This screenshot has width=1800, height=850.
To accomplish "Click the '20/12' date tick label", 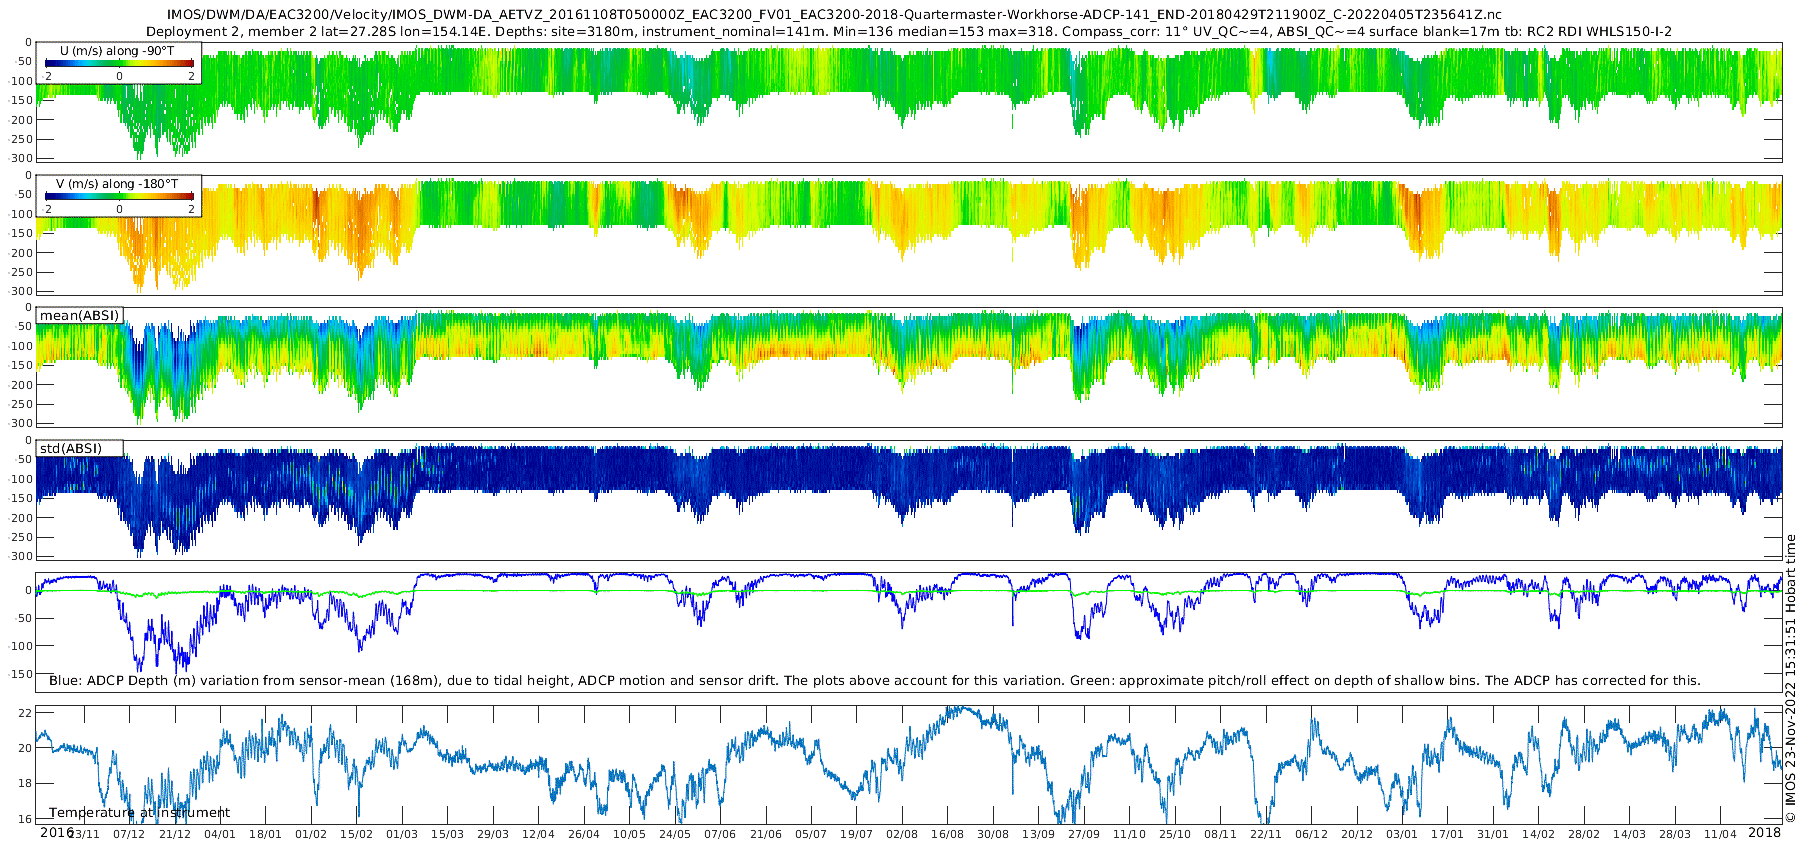I will tap(1357, 834).
